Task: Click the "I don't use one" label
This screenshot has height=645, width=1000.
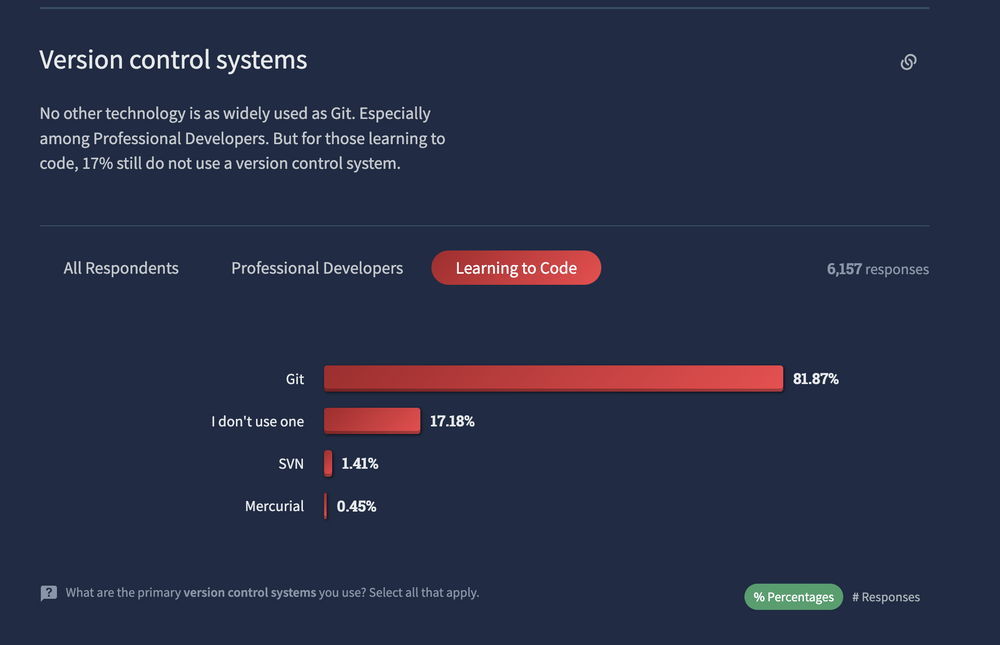Action: [257, 421]
